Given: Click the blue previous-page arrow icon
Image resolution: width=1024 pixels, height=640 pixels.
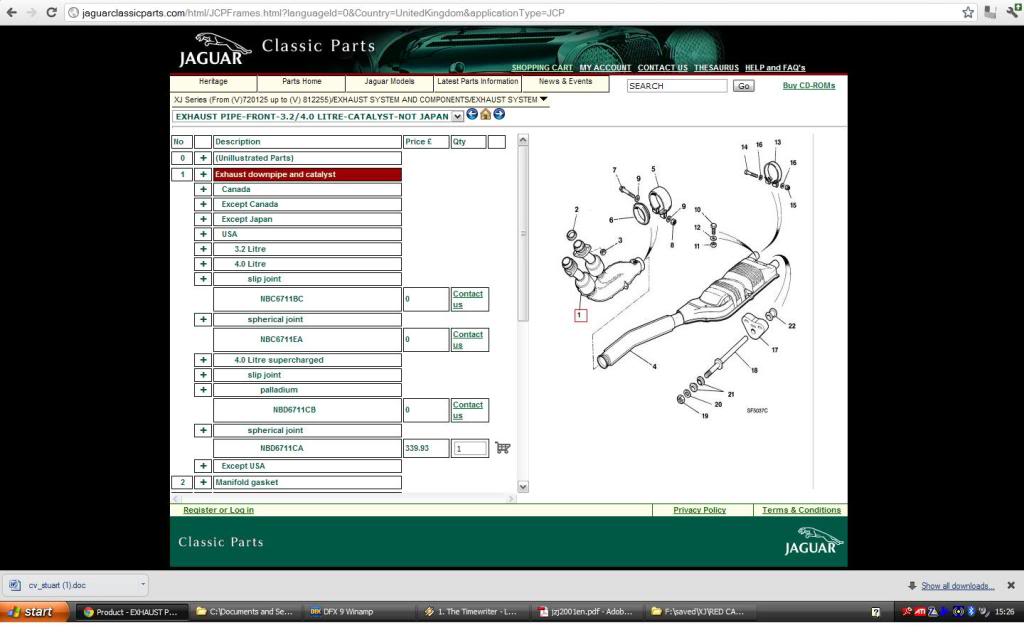Looking at the screenshot, I should point(472,114).
